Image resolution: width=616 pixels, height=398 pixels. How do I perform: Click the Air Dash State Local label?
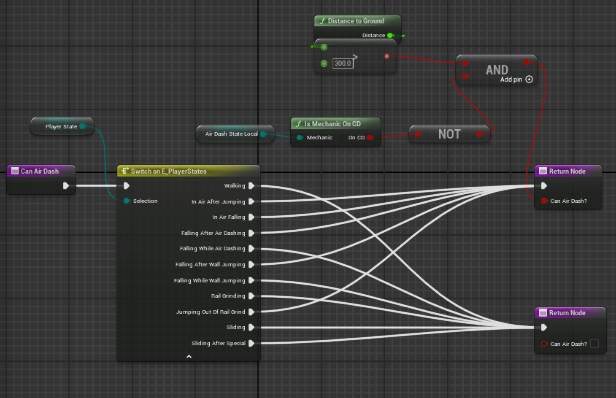pyautogui.click(x=231, y=134)
